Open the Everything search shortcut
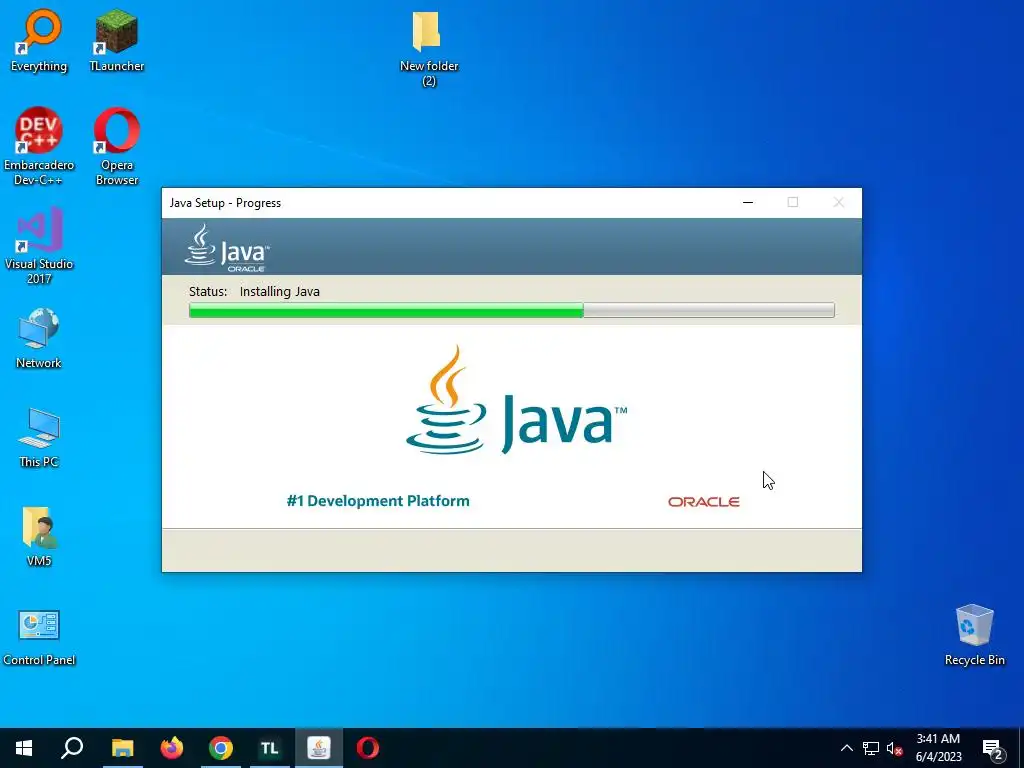This screenshot has width=1024, height=768. [39, 39]
